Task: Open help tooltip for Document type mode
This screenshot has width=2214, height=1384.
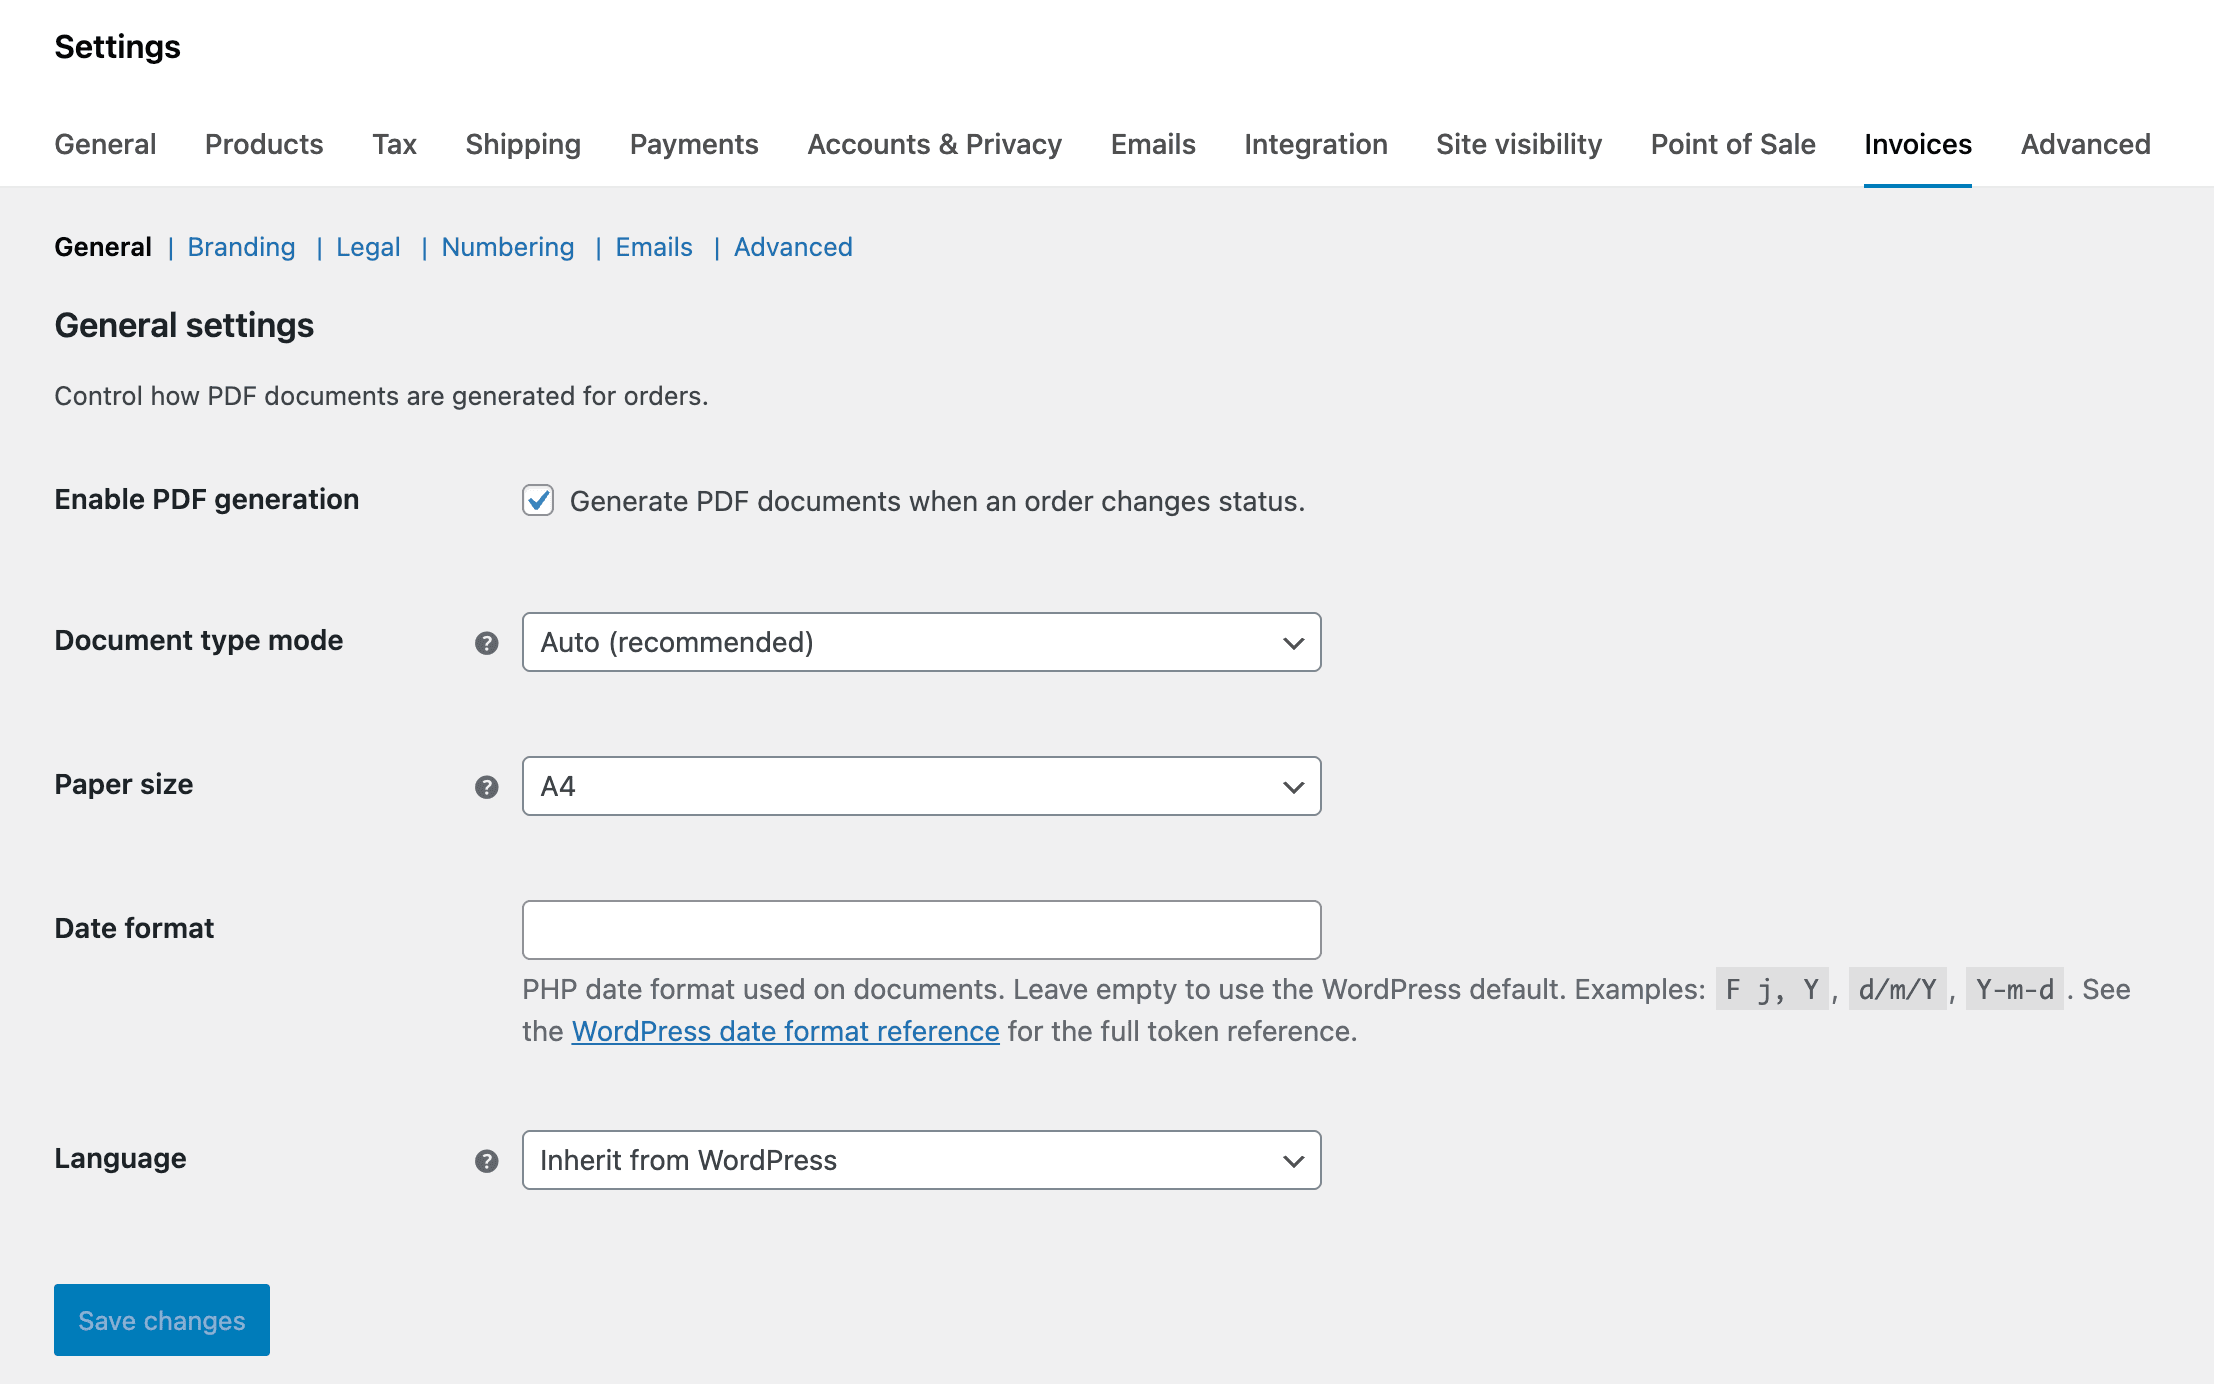Action: (487, 643)
